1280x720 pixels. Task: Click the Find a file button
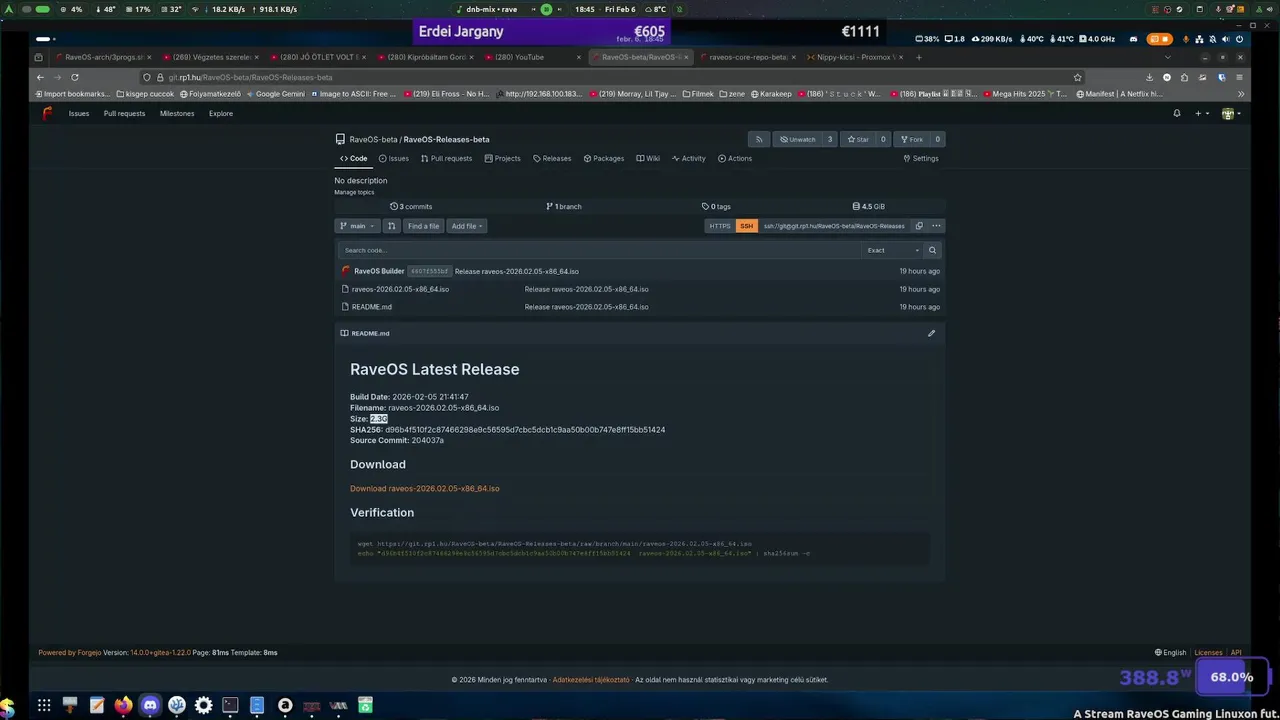(423, 226)
